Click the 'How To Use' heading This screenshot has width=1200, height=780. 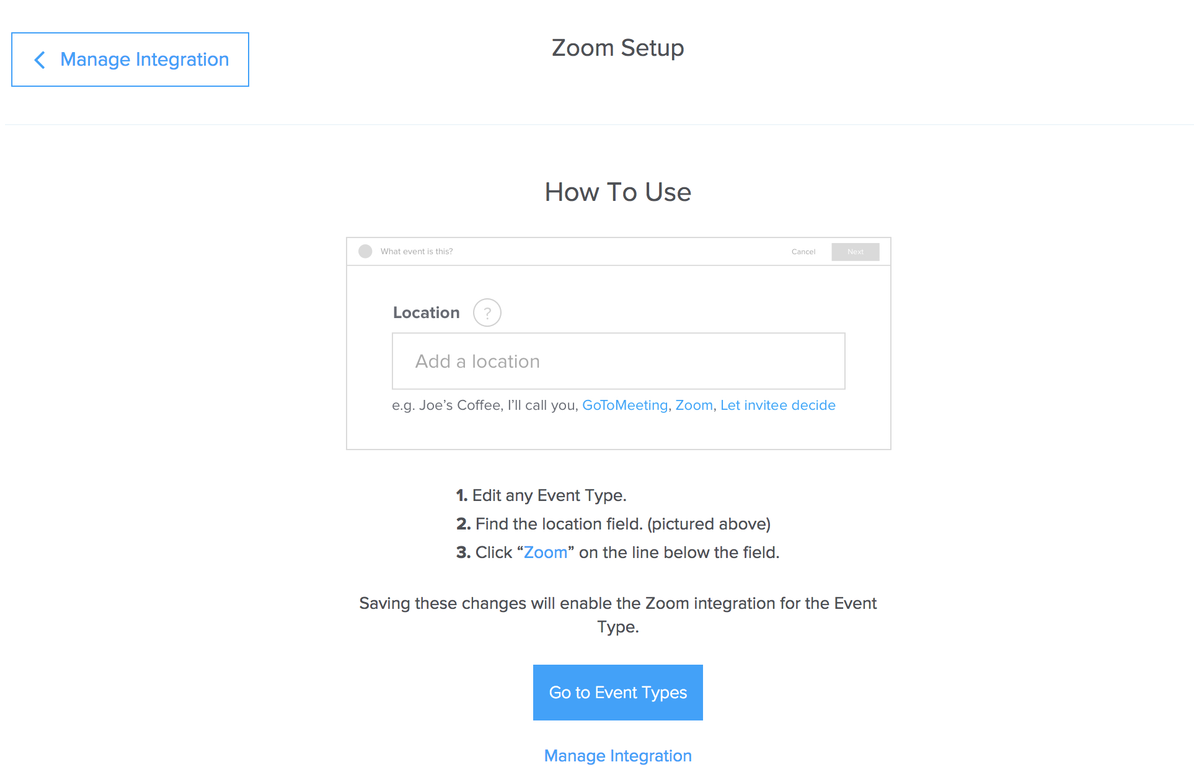coord(618,192)
